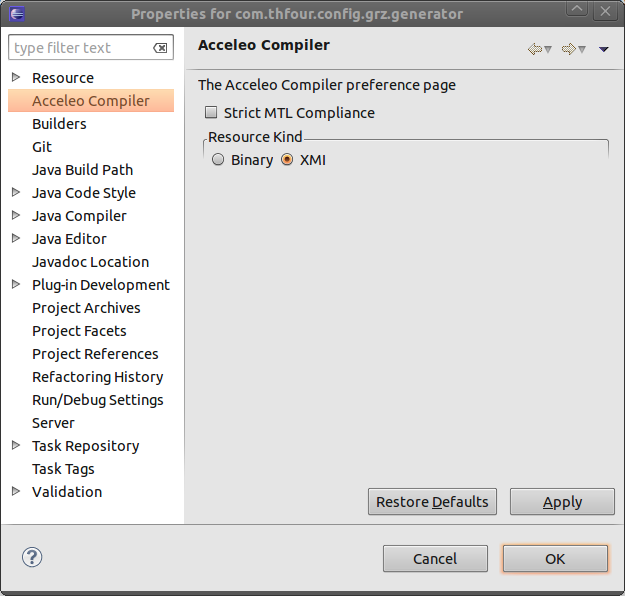Click the Apply button
The height and width of the screenshot is (596, 625).
pos(562,502)
